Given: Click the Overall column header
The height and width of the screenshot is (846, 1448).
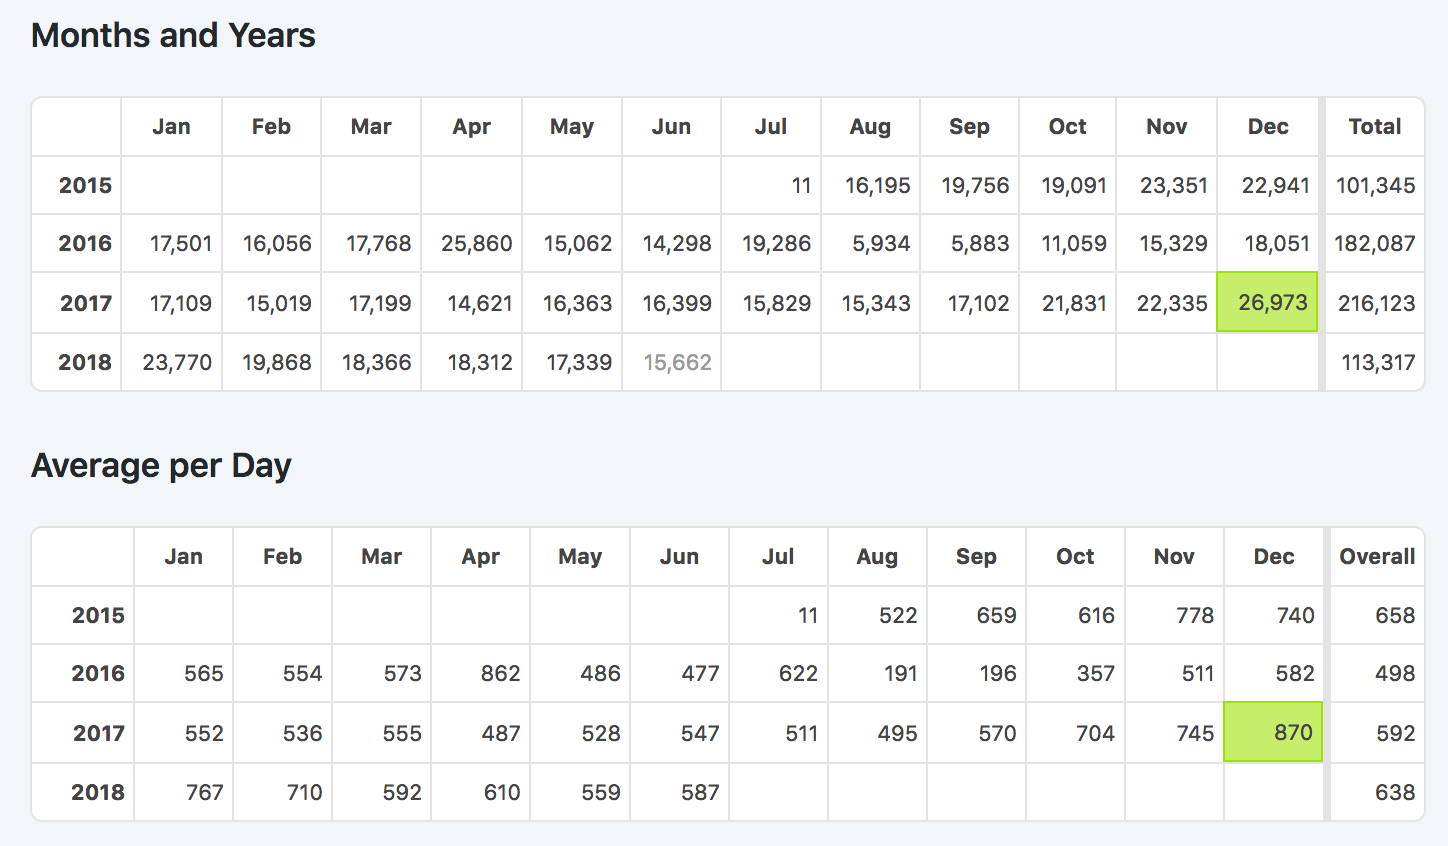Looking at the screenshot, I should pos(1376,556).
